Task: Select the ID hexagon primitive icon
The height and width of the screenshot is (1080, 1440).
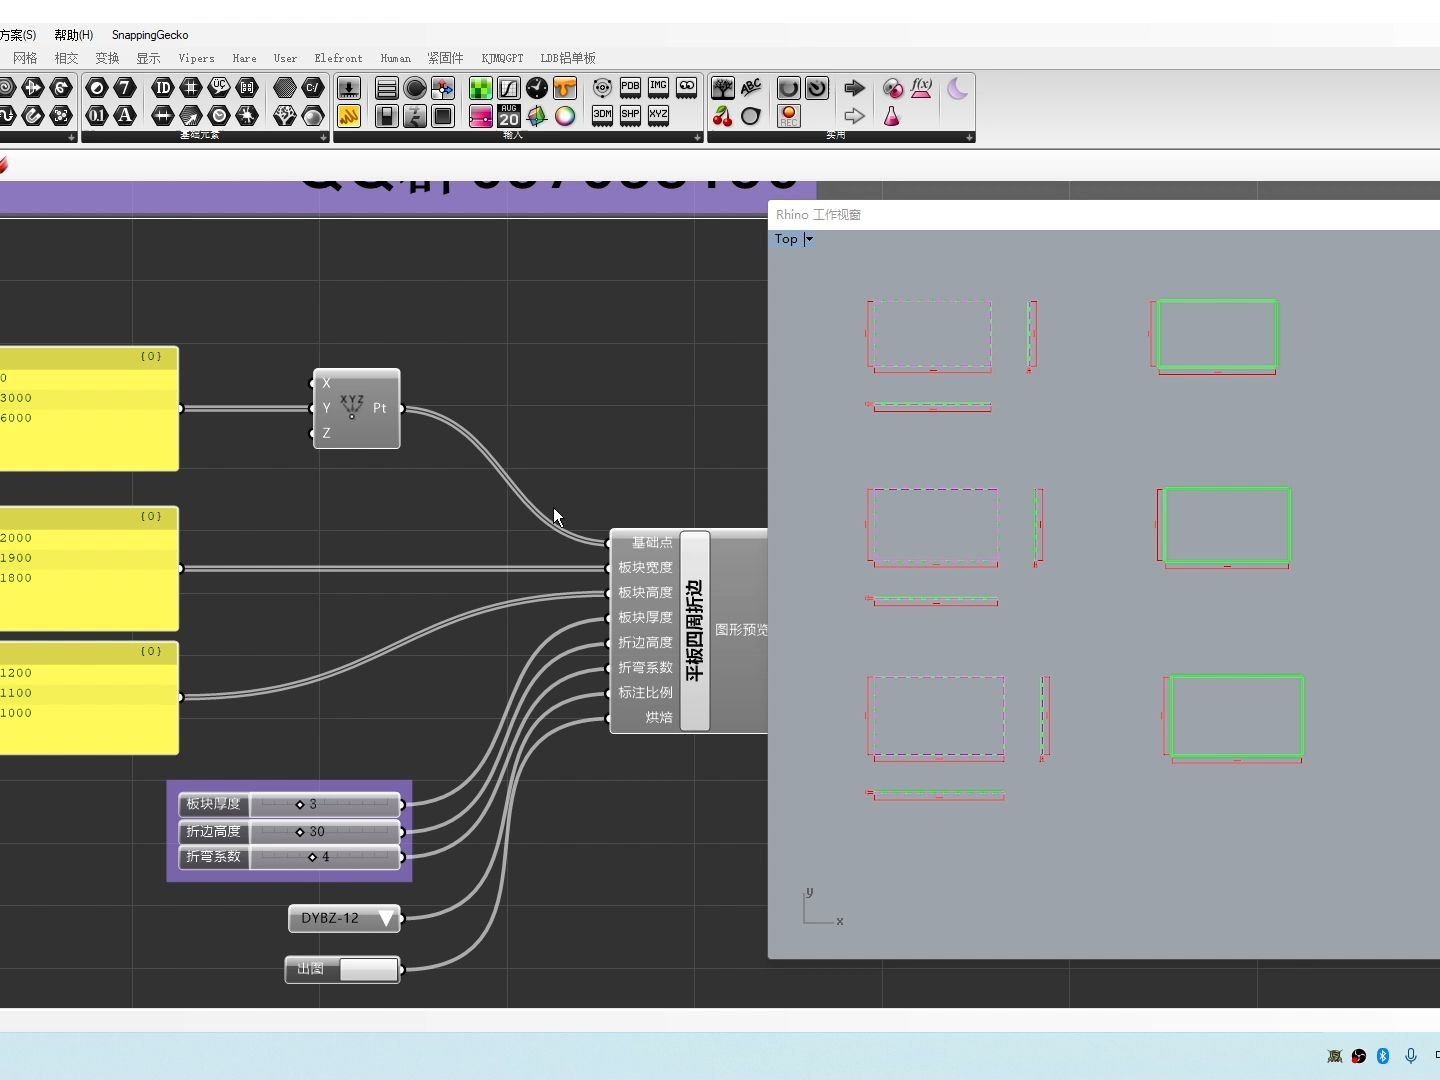Action: coord(163,88)
